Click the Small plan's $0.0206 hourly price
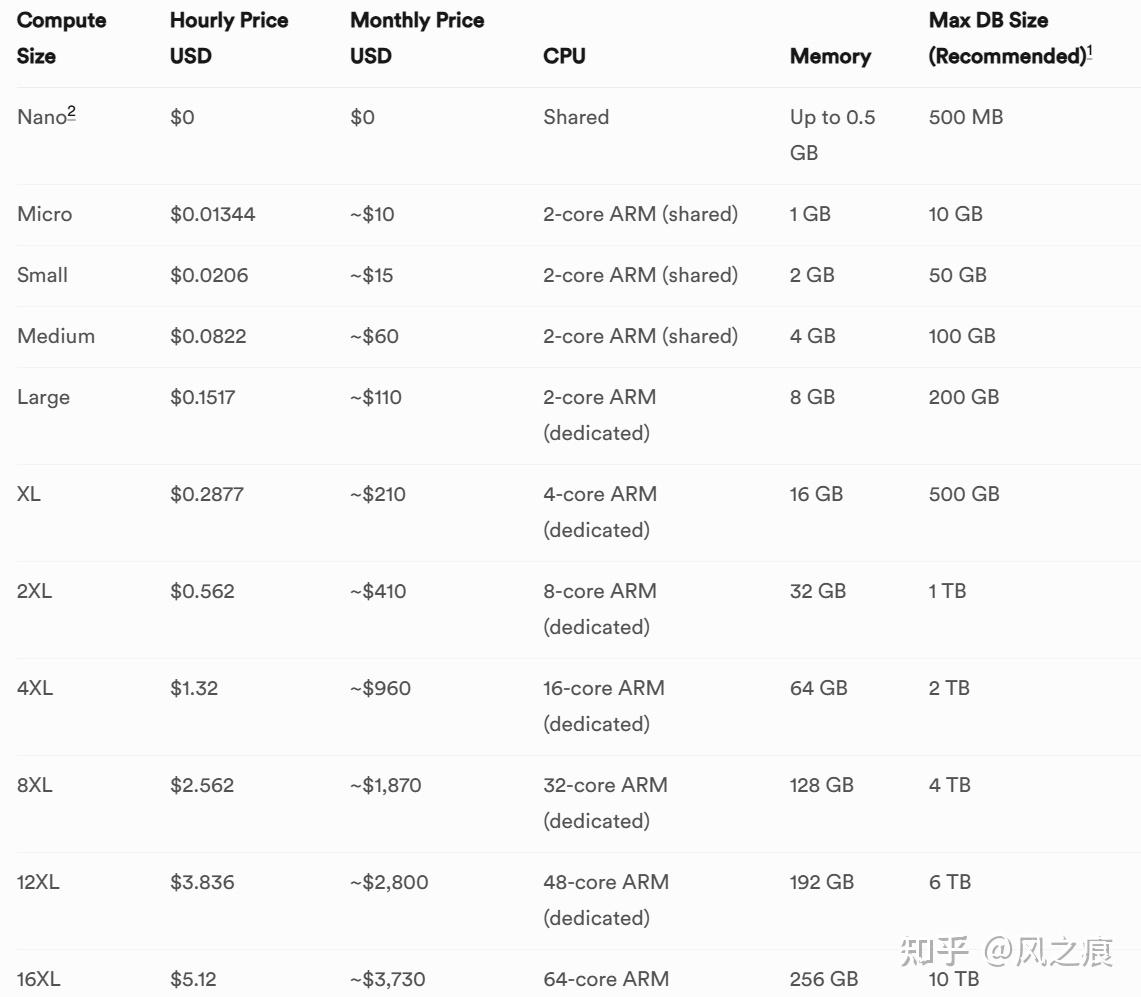The height and width of the screenshot is (997, 1141). [209, 275]
